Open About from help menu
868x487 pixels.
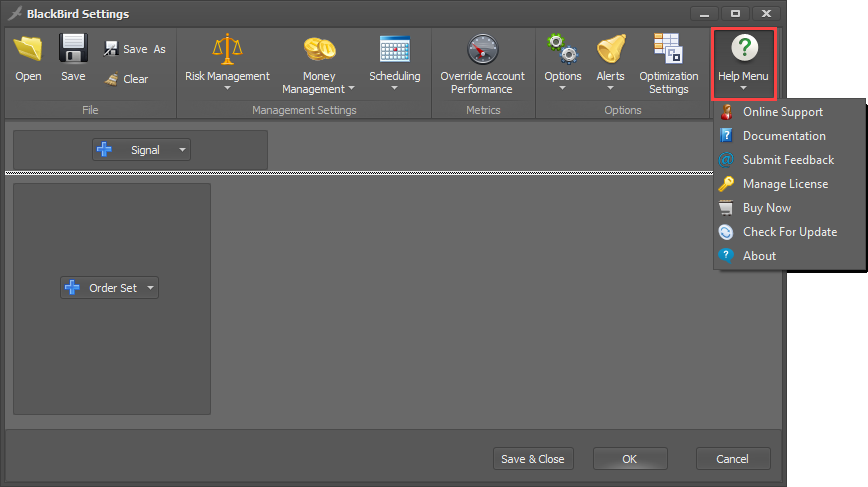[789, 256]
